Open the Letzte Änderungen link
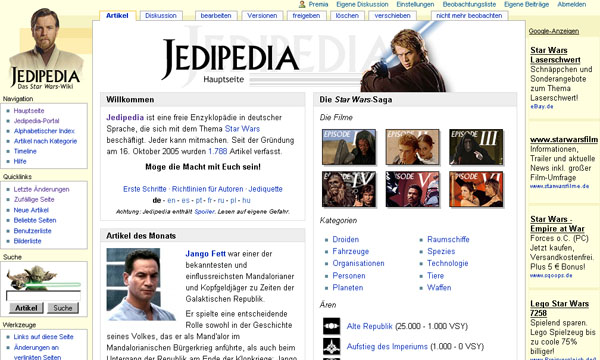 coord(41,189)
